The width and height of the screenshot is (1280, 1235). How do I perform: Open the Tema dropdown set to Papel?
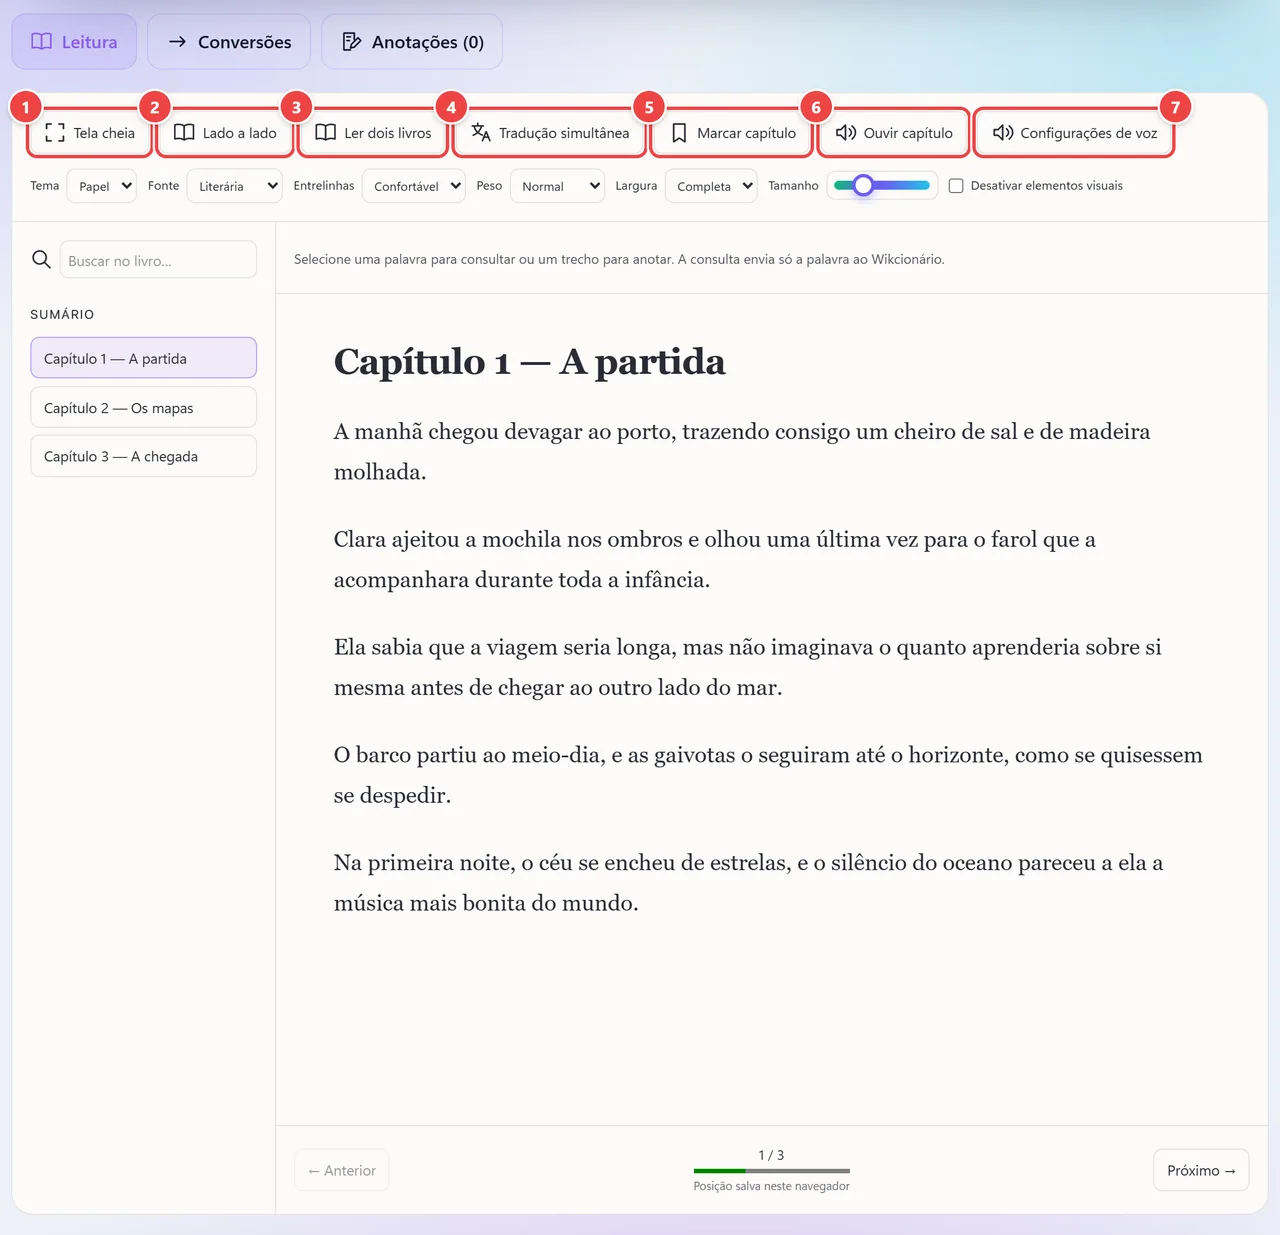pyautogui.click(x=101, y=186)
